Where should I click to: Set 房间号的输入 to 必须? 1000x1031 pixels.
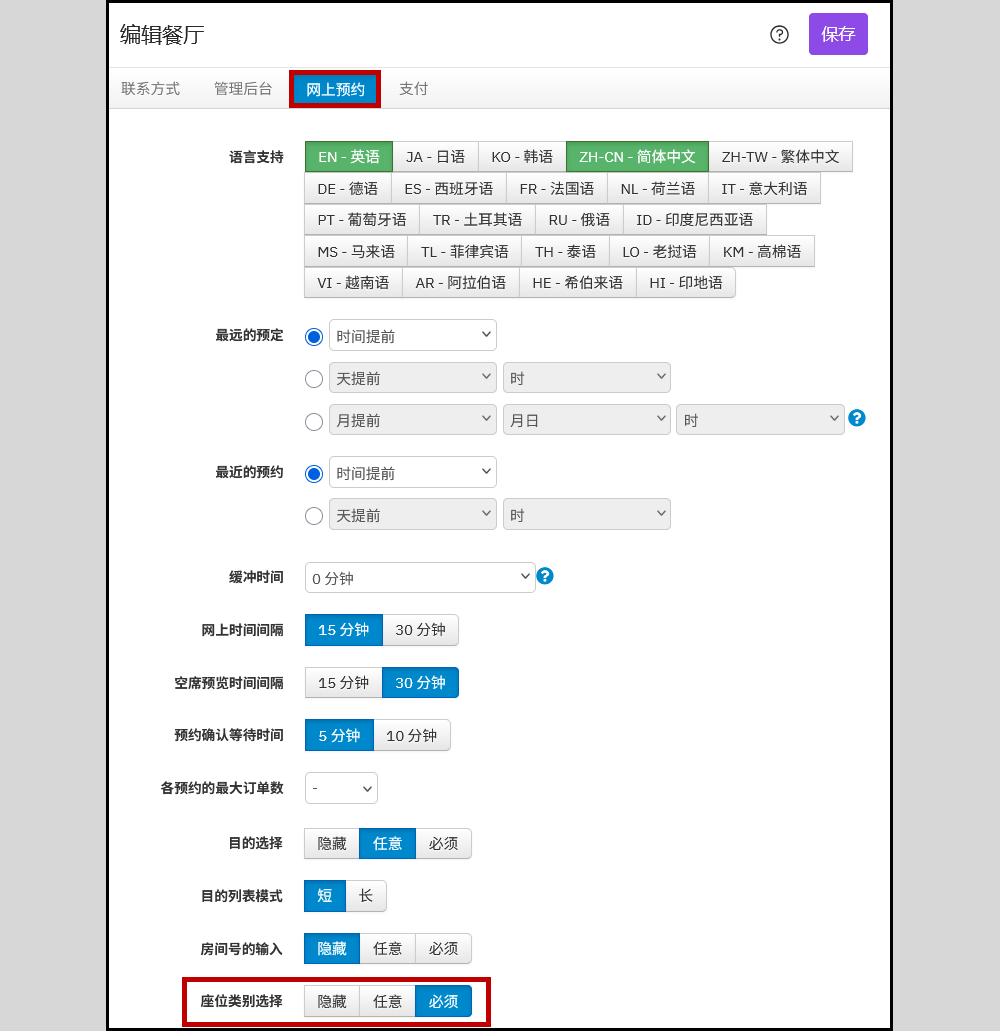pyautogui.click(x=443, y=948)
